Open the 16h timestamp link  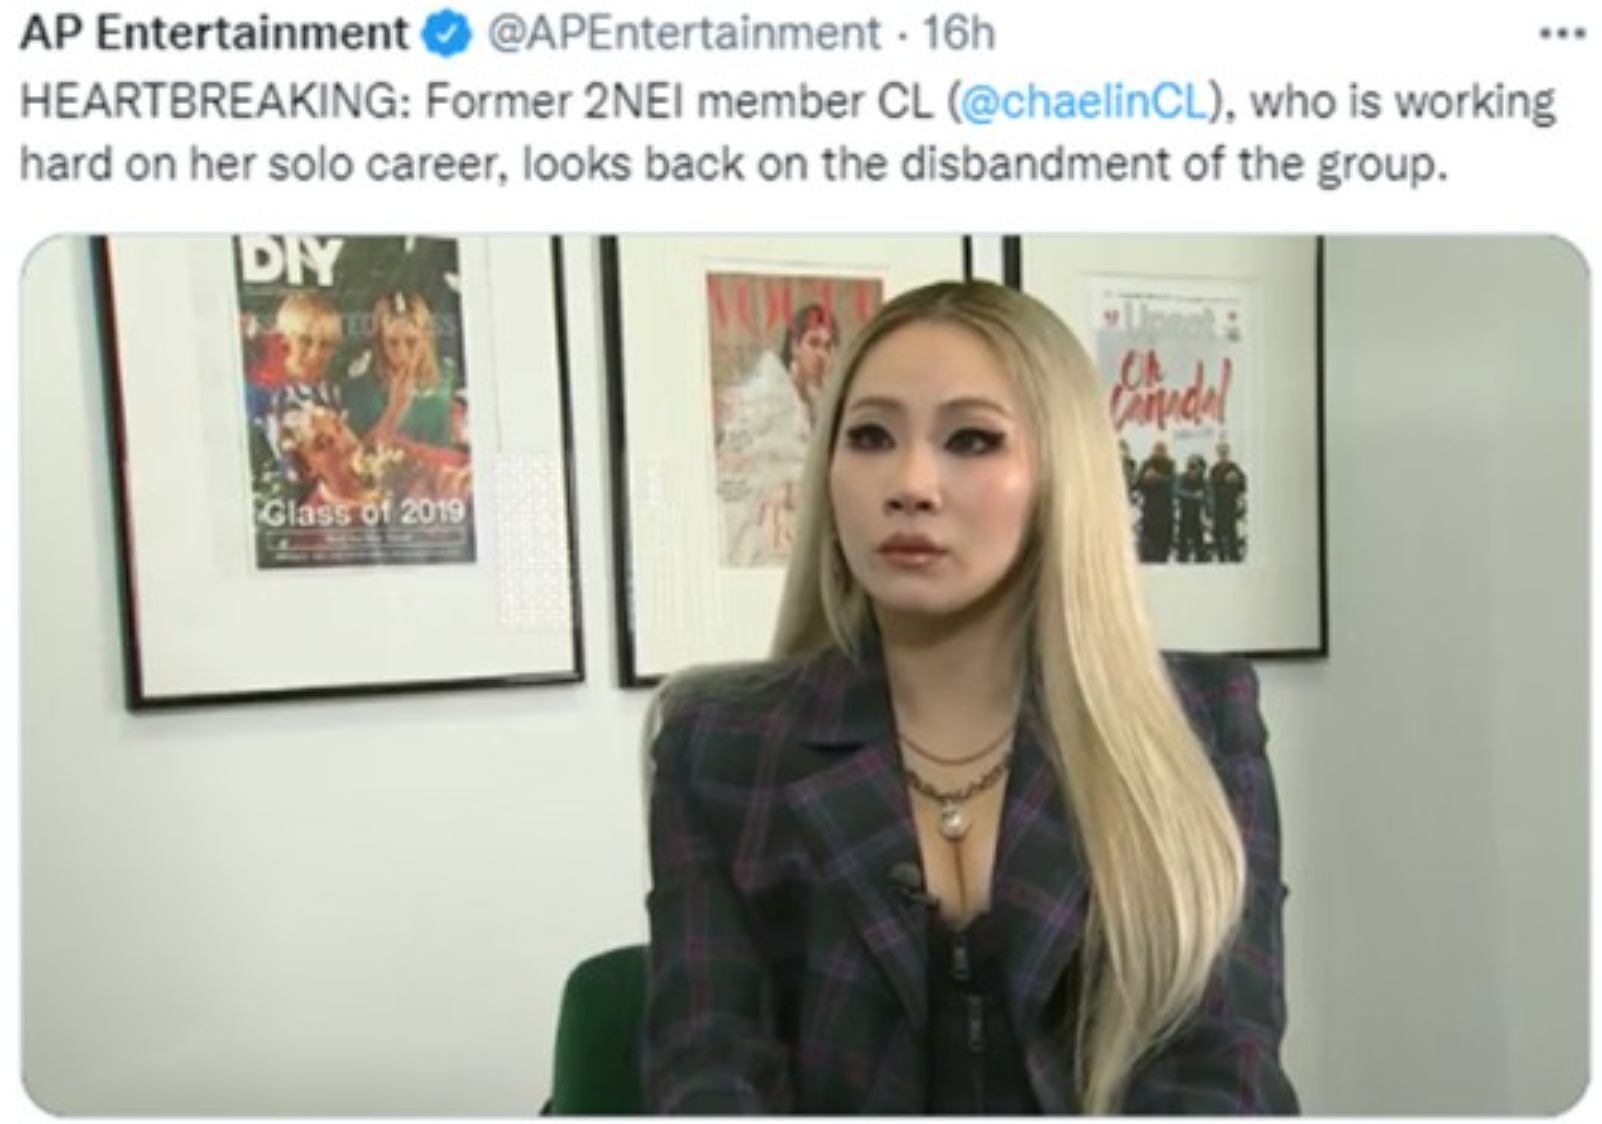coord(958,35)
